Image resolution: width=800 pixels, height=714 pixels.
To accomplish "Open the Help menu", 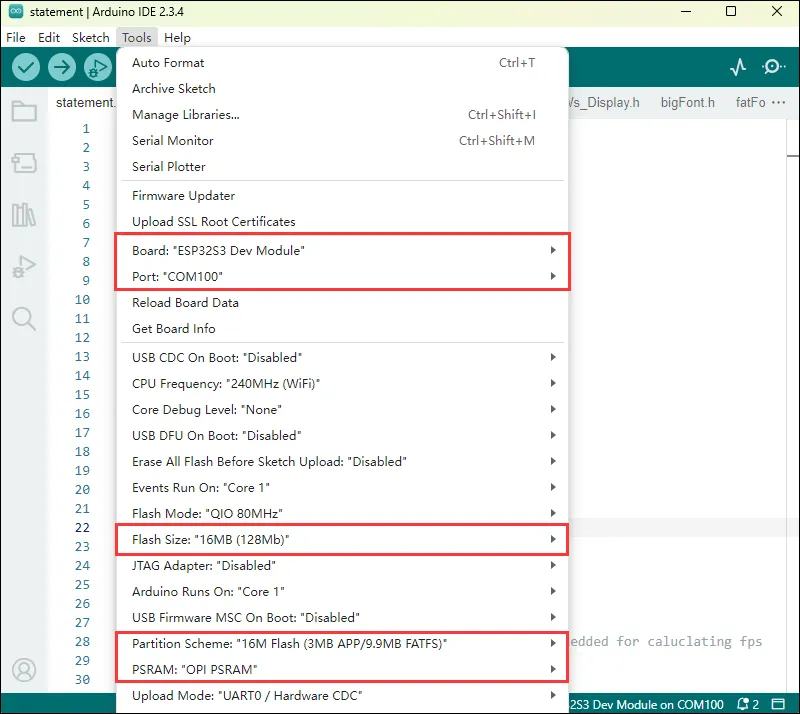I will [177, 38].
